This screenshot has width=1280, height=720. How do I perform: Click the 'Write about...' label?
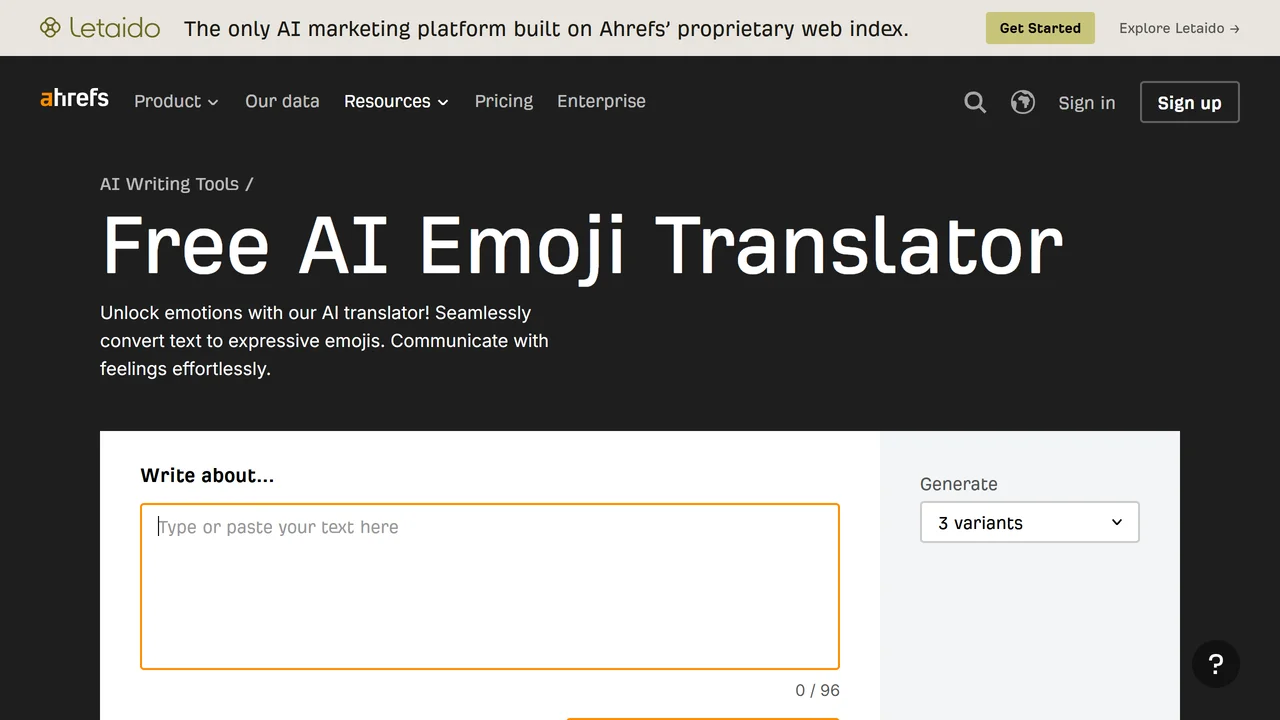207,475
